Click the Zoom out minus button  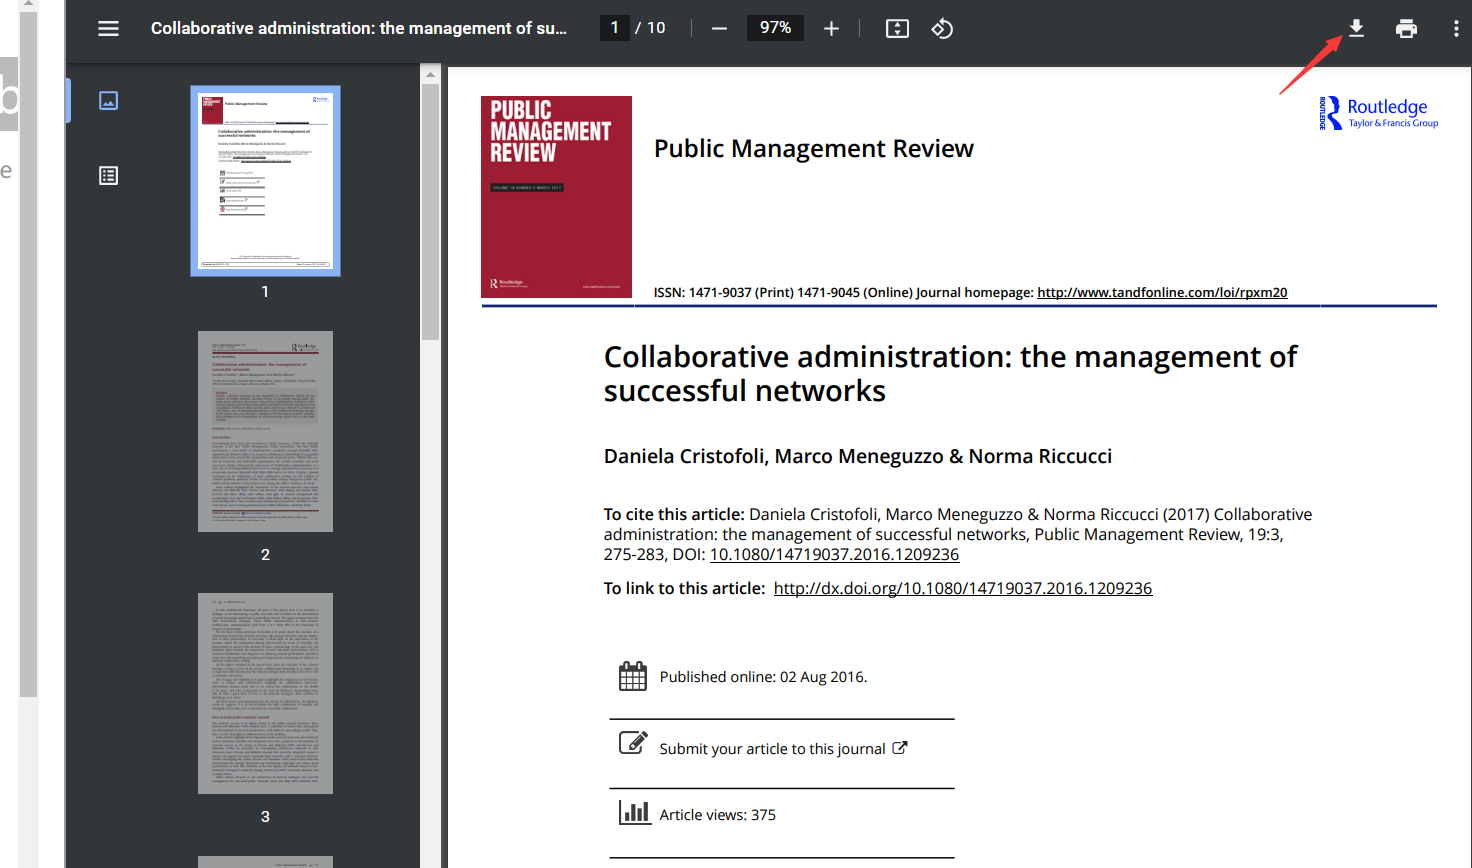point(719,29)
